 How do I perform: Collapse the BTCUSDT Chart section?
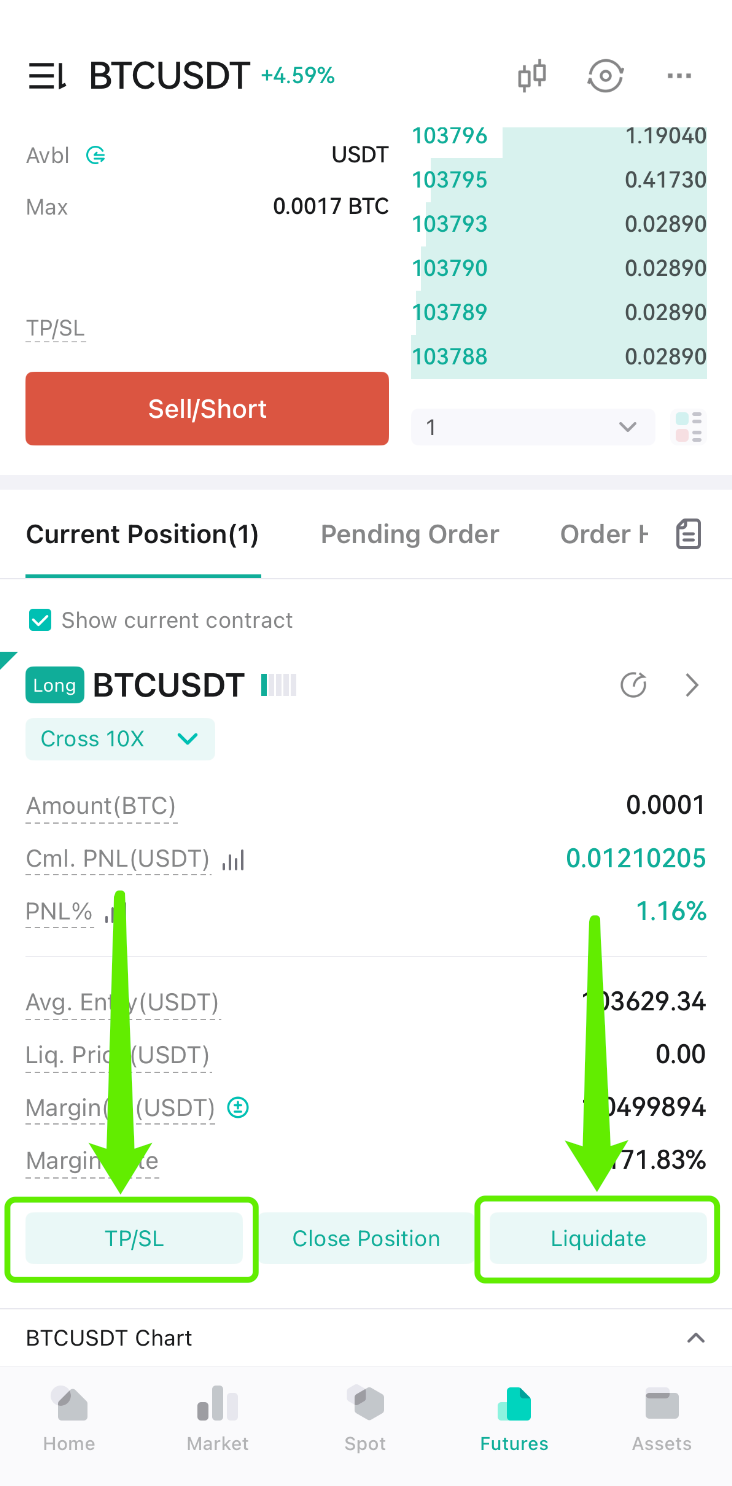tap(696, 1338)
